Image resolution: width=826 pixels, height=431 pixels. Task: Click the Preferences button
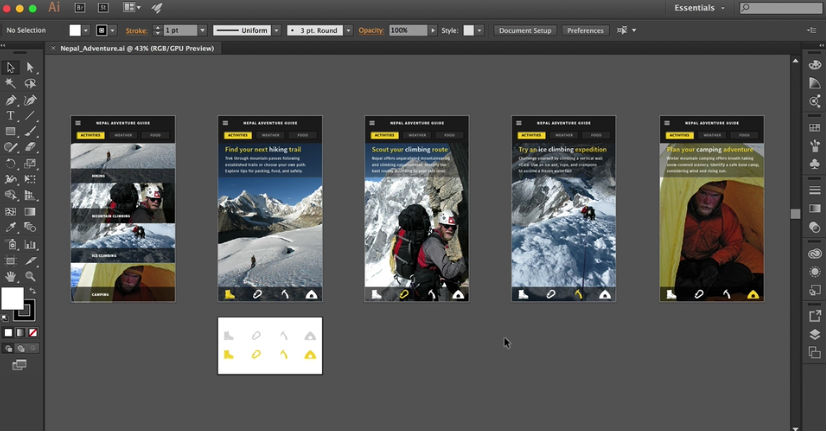tap(585, 31)
